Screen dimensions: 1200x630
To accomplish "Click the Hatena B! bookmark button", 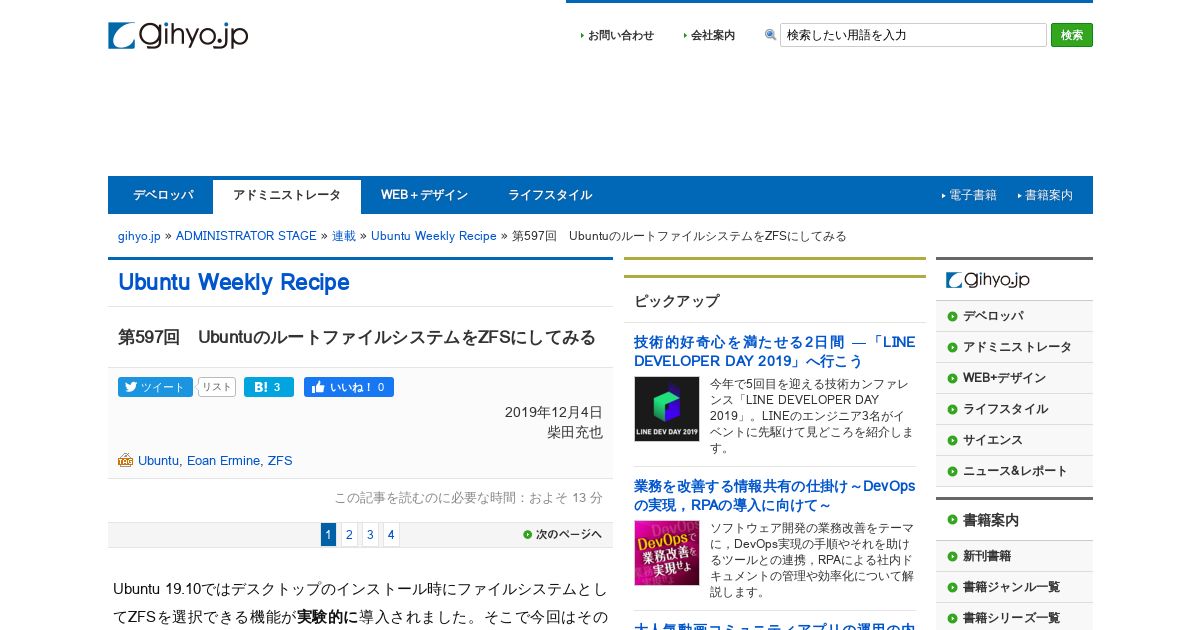I will click(x=269, y=387).
